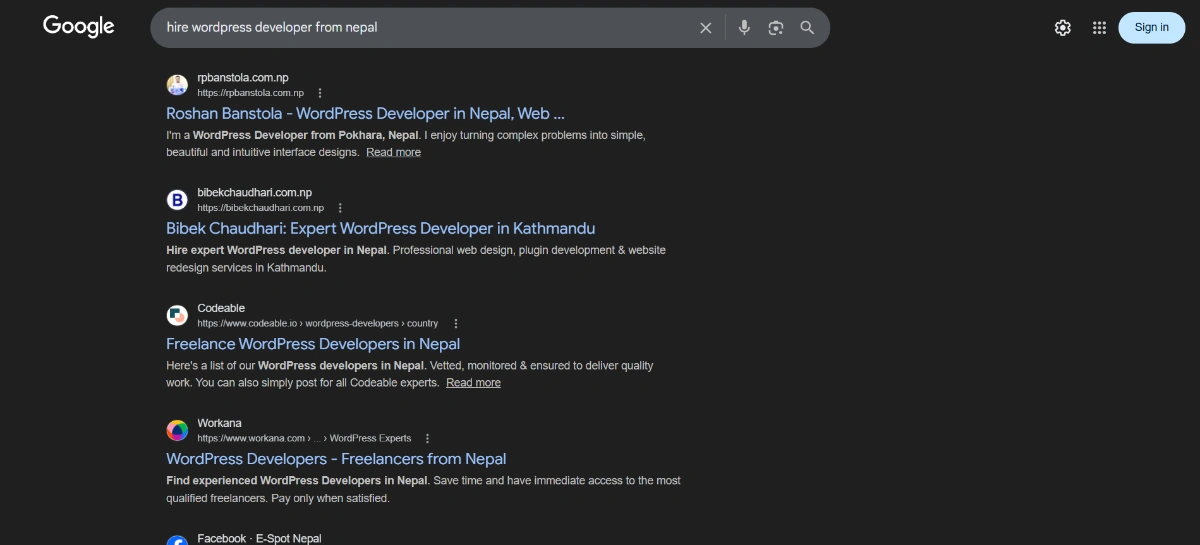The image size is (1200, 545).
Task: Click the Sign in button
Action: (1151, 28)
